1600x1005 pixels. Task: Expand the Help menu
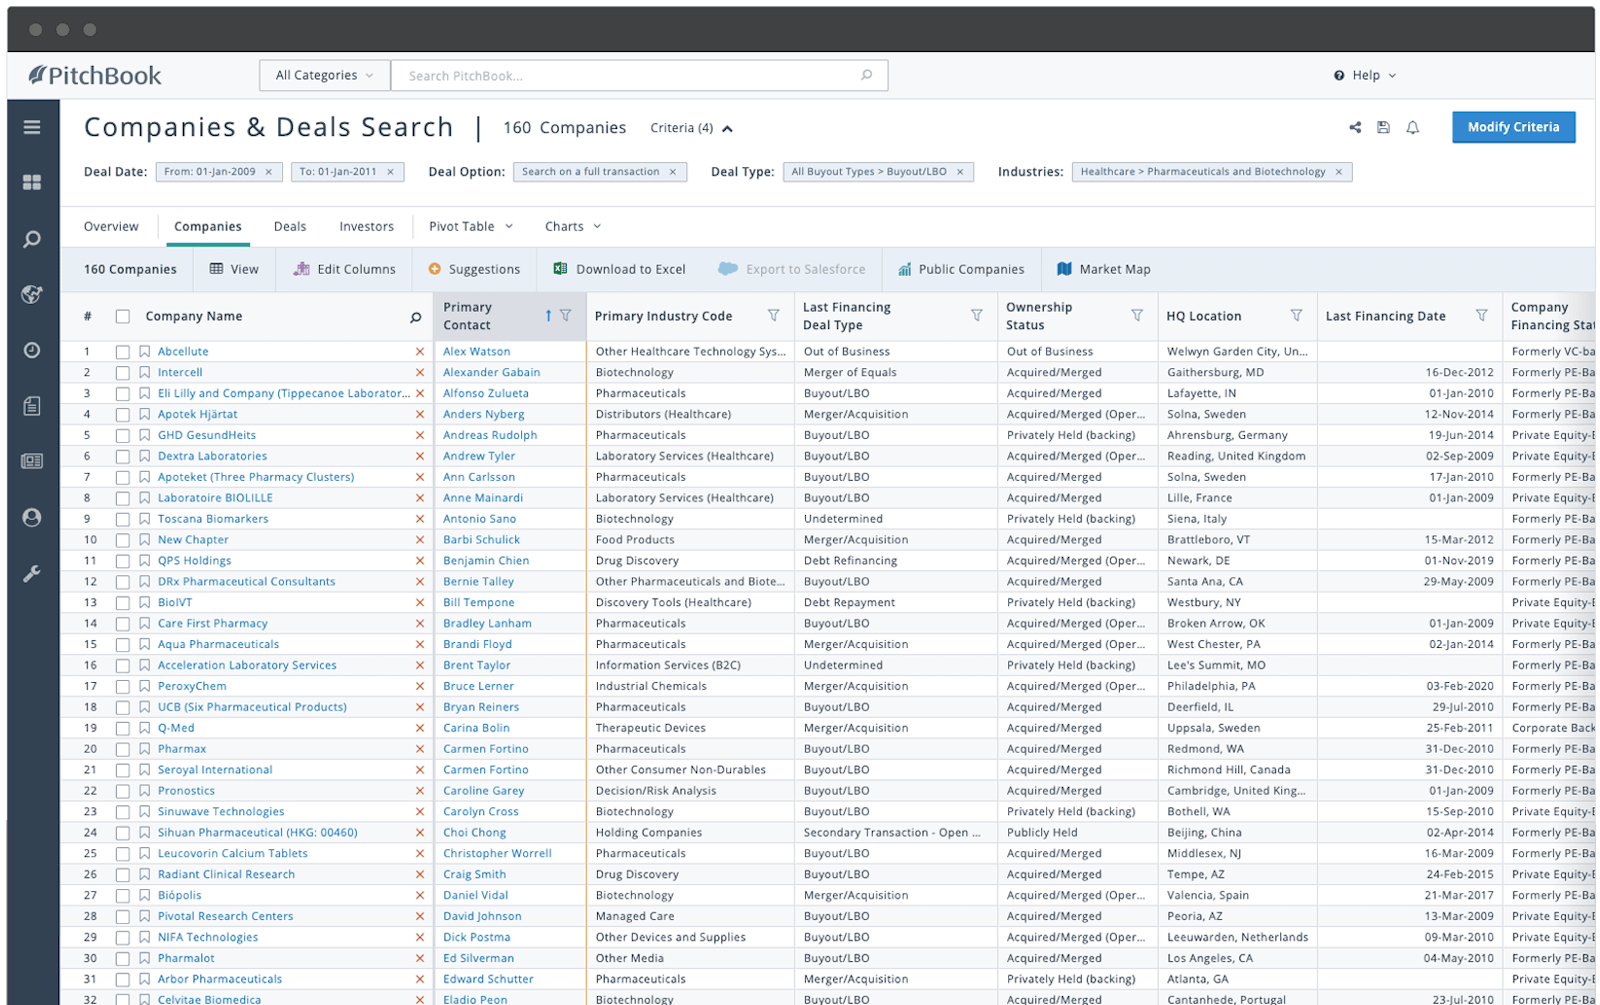pyautogui.click(x=1365, y=75)
